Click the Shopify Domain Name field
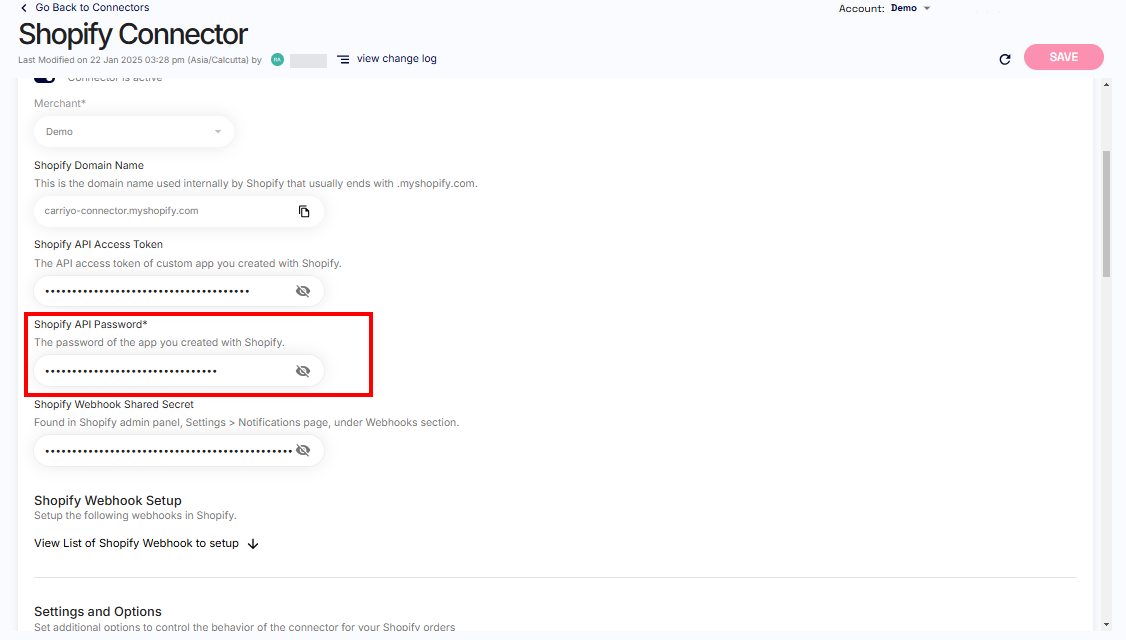1126x640 pixels. (x=178, y=211)
